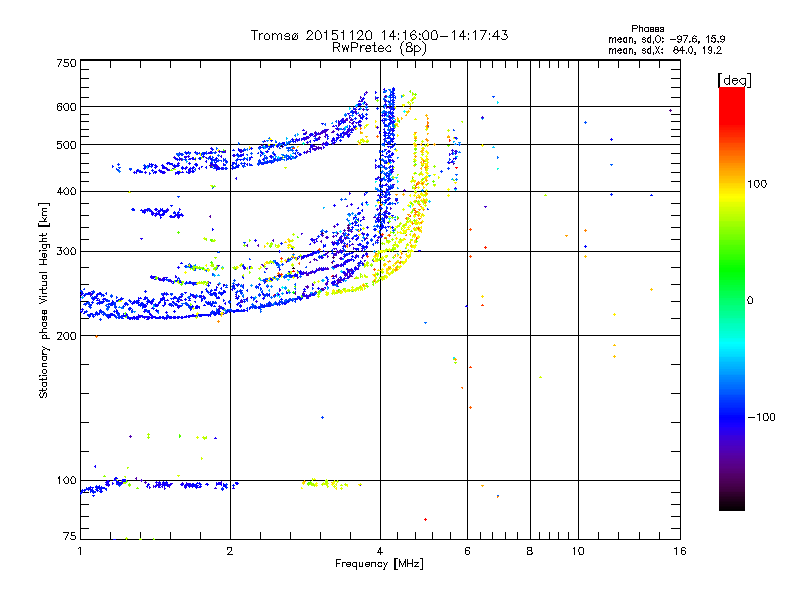Click the frequency axis tick label "2"
Image resolution: width=800 pixels, height=600 pixels.
pos(230,551)
